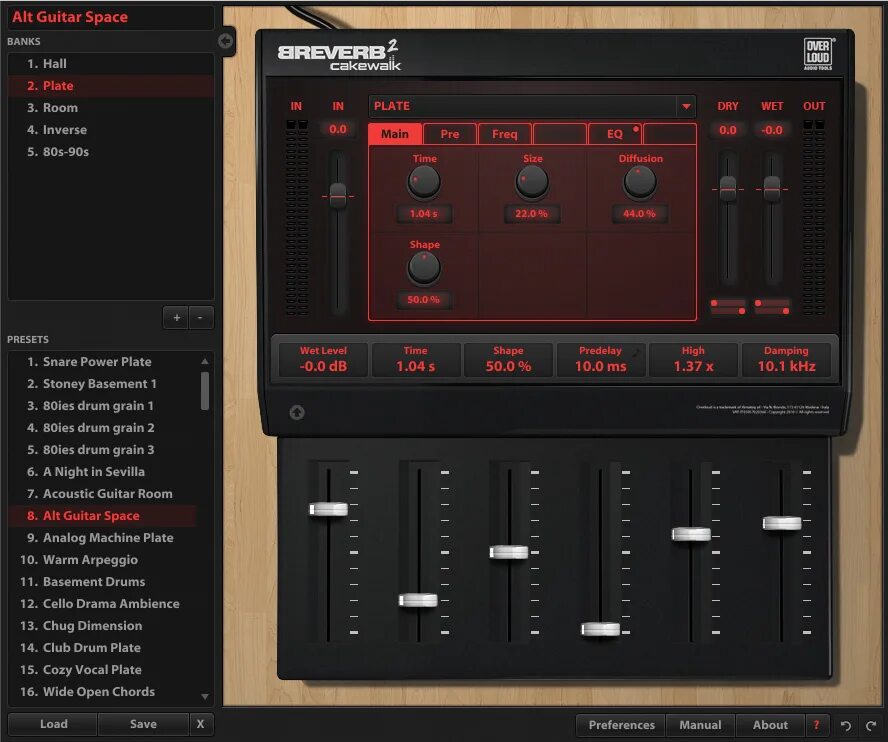This screenshot has height=742, width=888.
Task: Switch to the Main tab
Action: [395, 134]
